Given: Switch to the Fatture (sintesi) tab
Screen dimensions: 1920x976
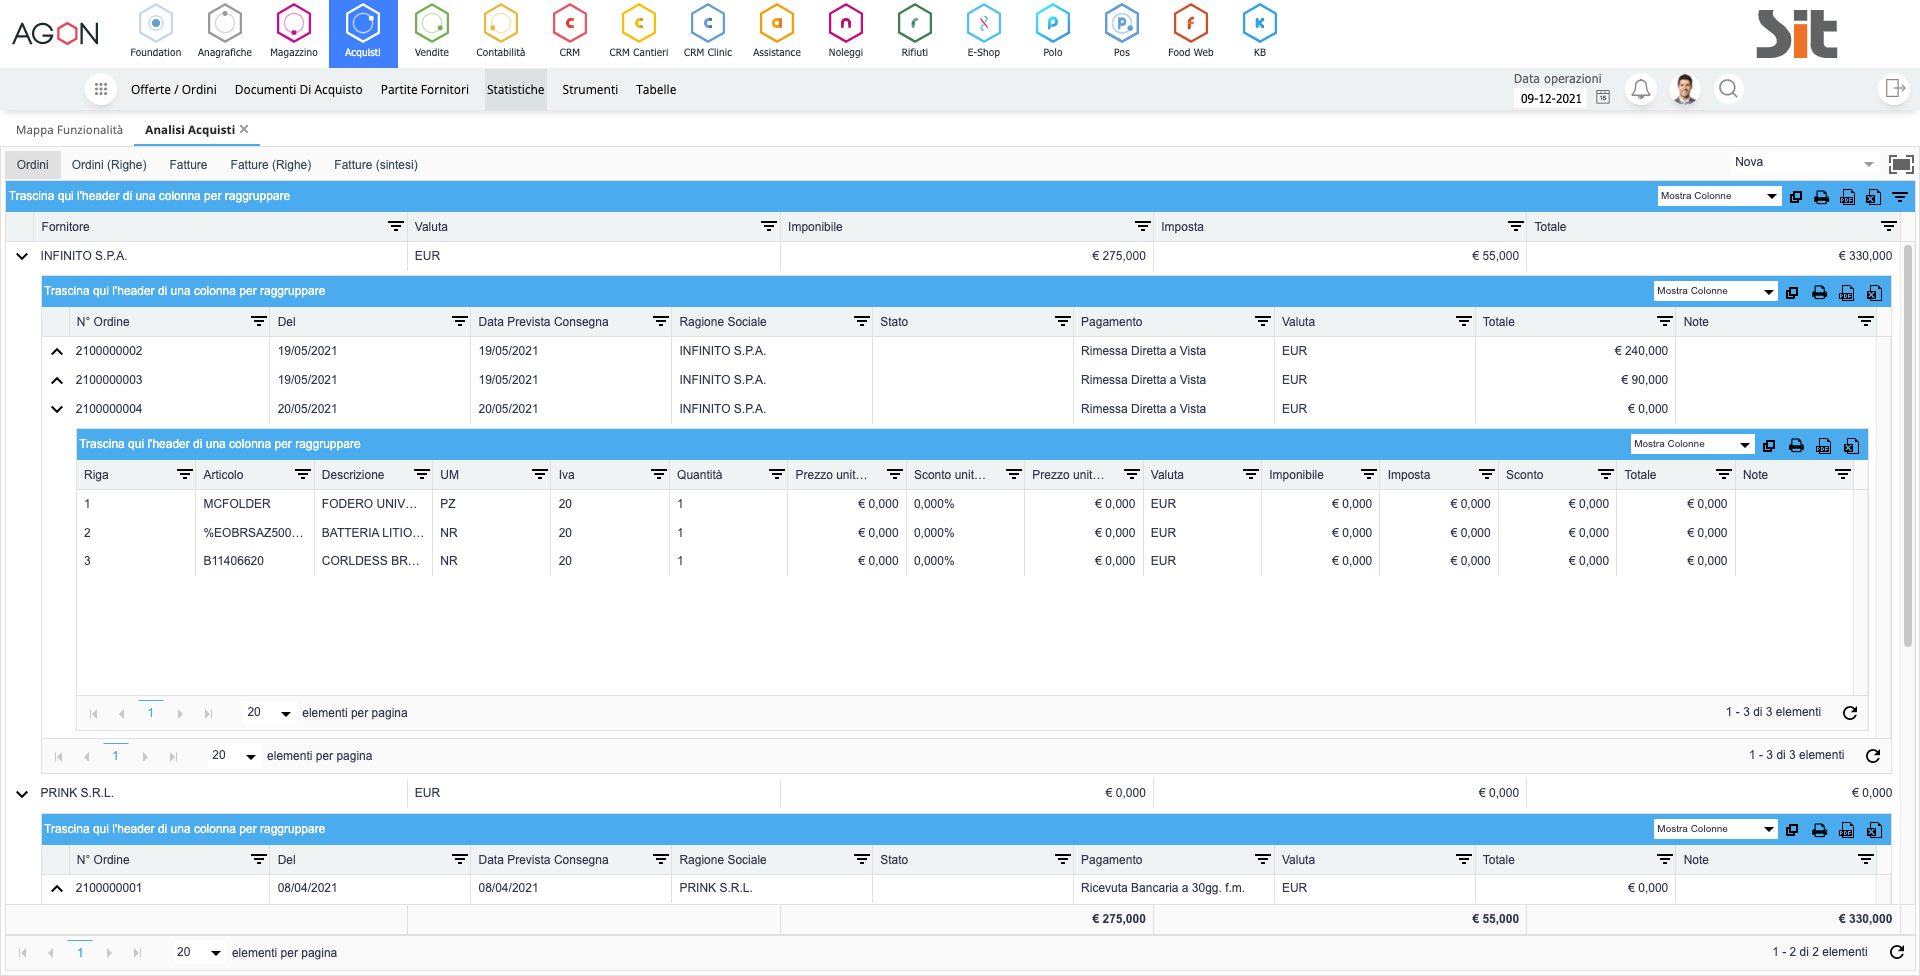Looking at the screenshot, I should click(376, 165).
